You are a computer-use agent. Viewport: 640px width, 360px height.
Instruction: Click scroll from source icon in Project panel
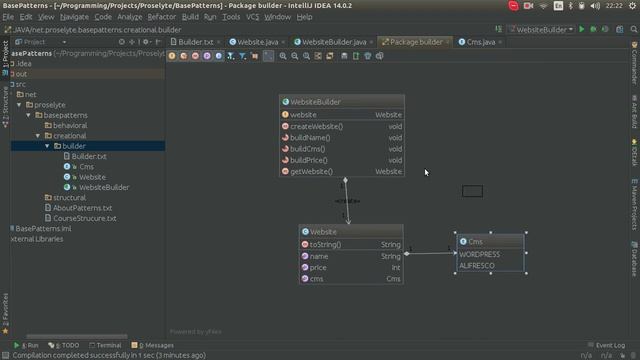[122, 42]
